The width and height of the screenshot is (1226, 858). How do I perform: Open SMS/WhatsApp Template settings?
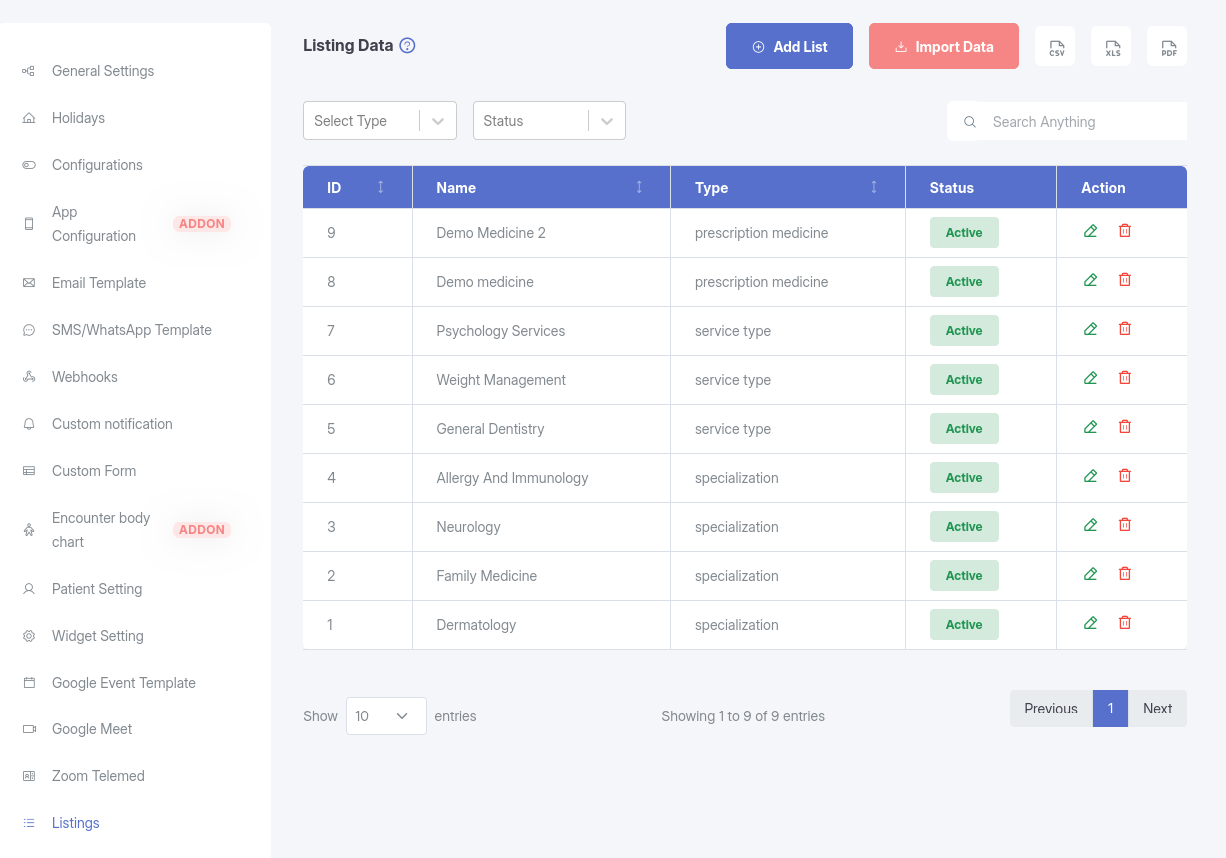(132, 330)
